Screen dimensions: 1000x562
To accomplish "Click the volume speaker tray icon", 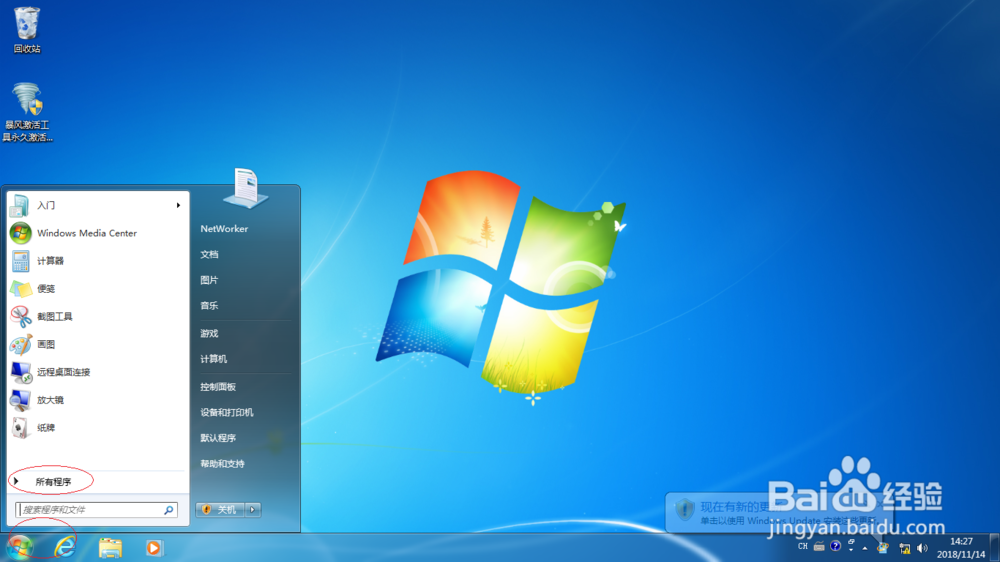I will tap(922, 548).
